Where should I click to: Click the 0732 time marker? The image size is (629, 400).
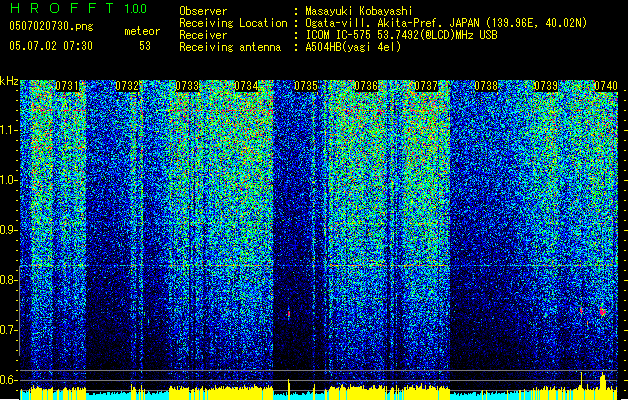click(x=126, y=86)
